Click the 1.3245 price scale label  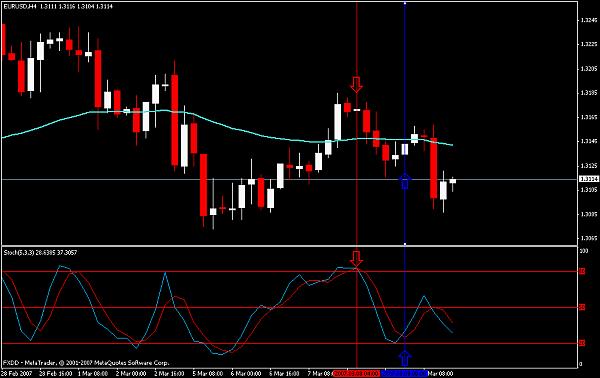[x=589, y=20]
